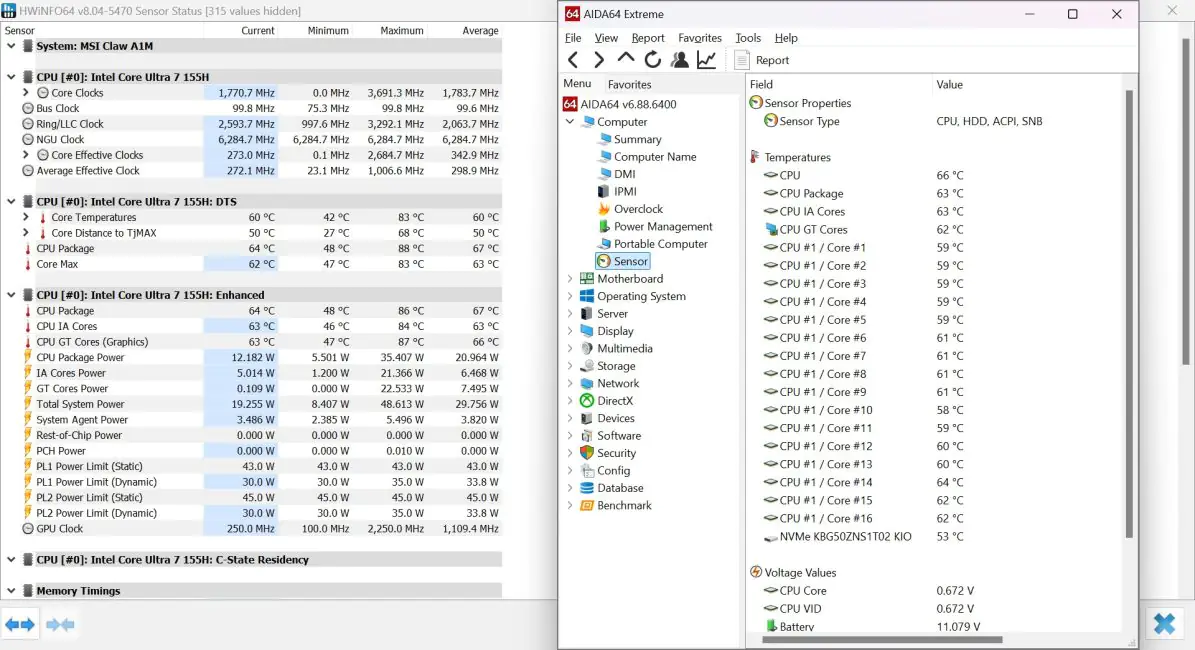Open Power Management tree item
This screenshot has width=1195, height=650.
[x=663, y=227]
